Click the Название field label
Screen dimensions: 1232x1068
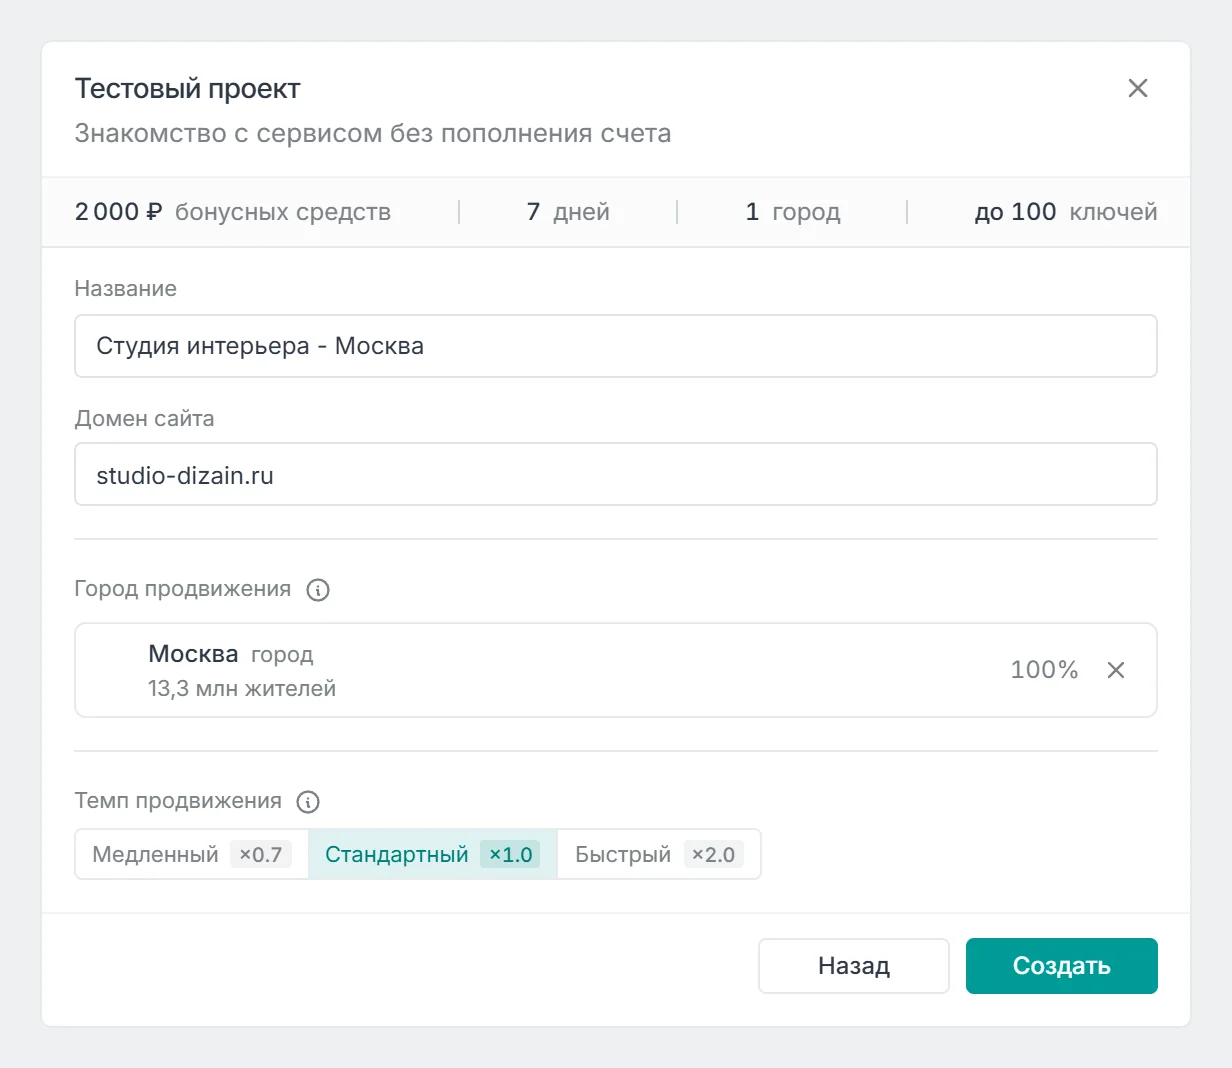tap(126, 289)
